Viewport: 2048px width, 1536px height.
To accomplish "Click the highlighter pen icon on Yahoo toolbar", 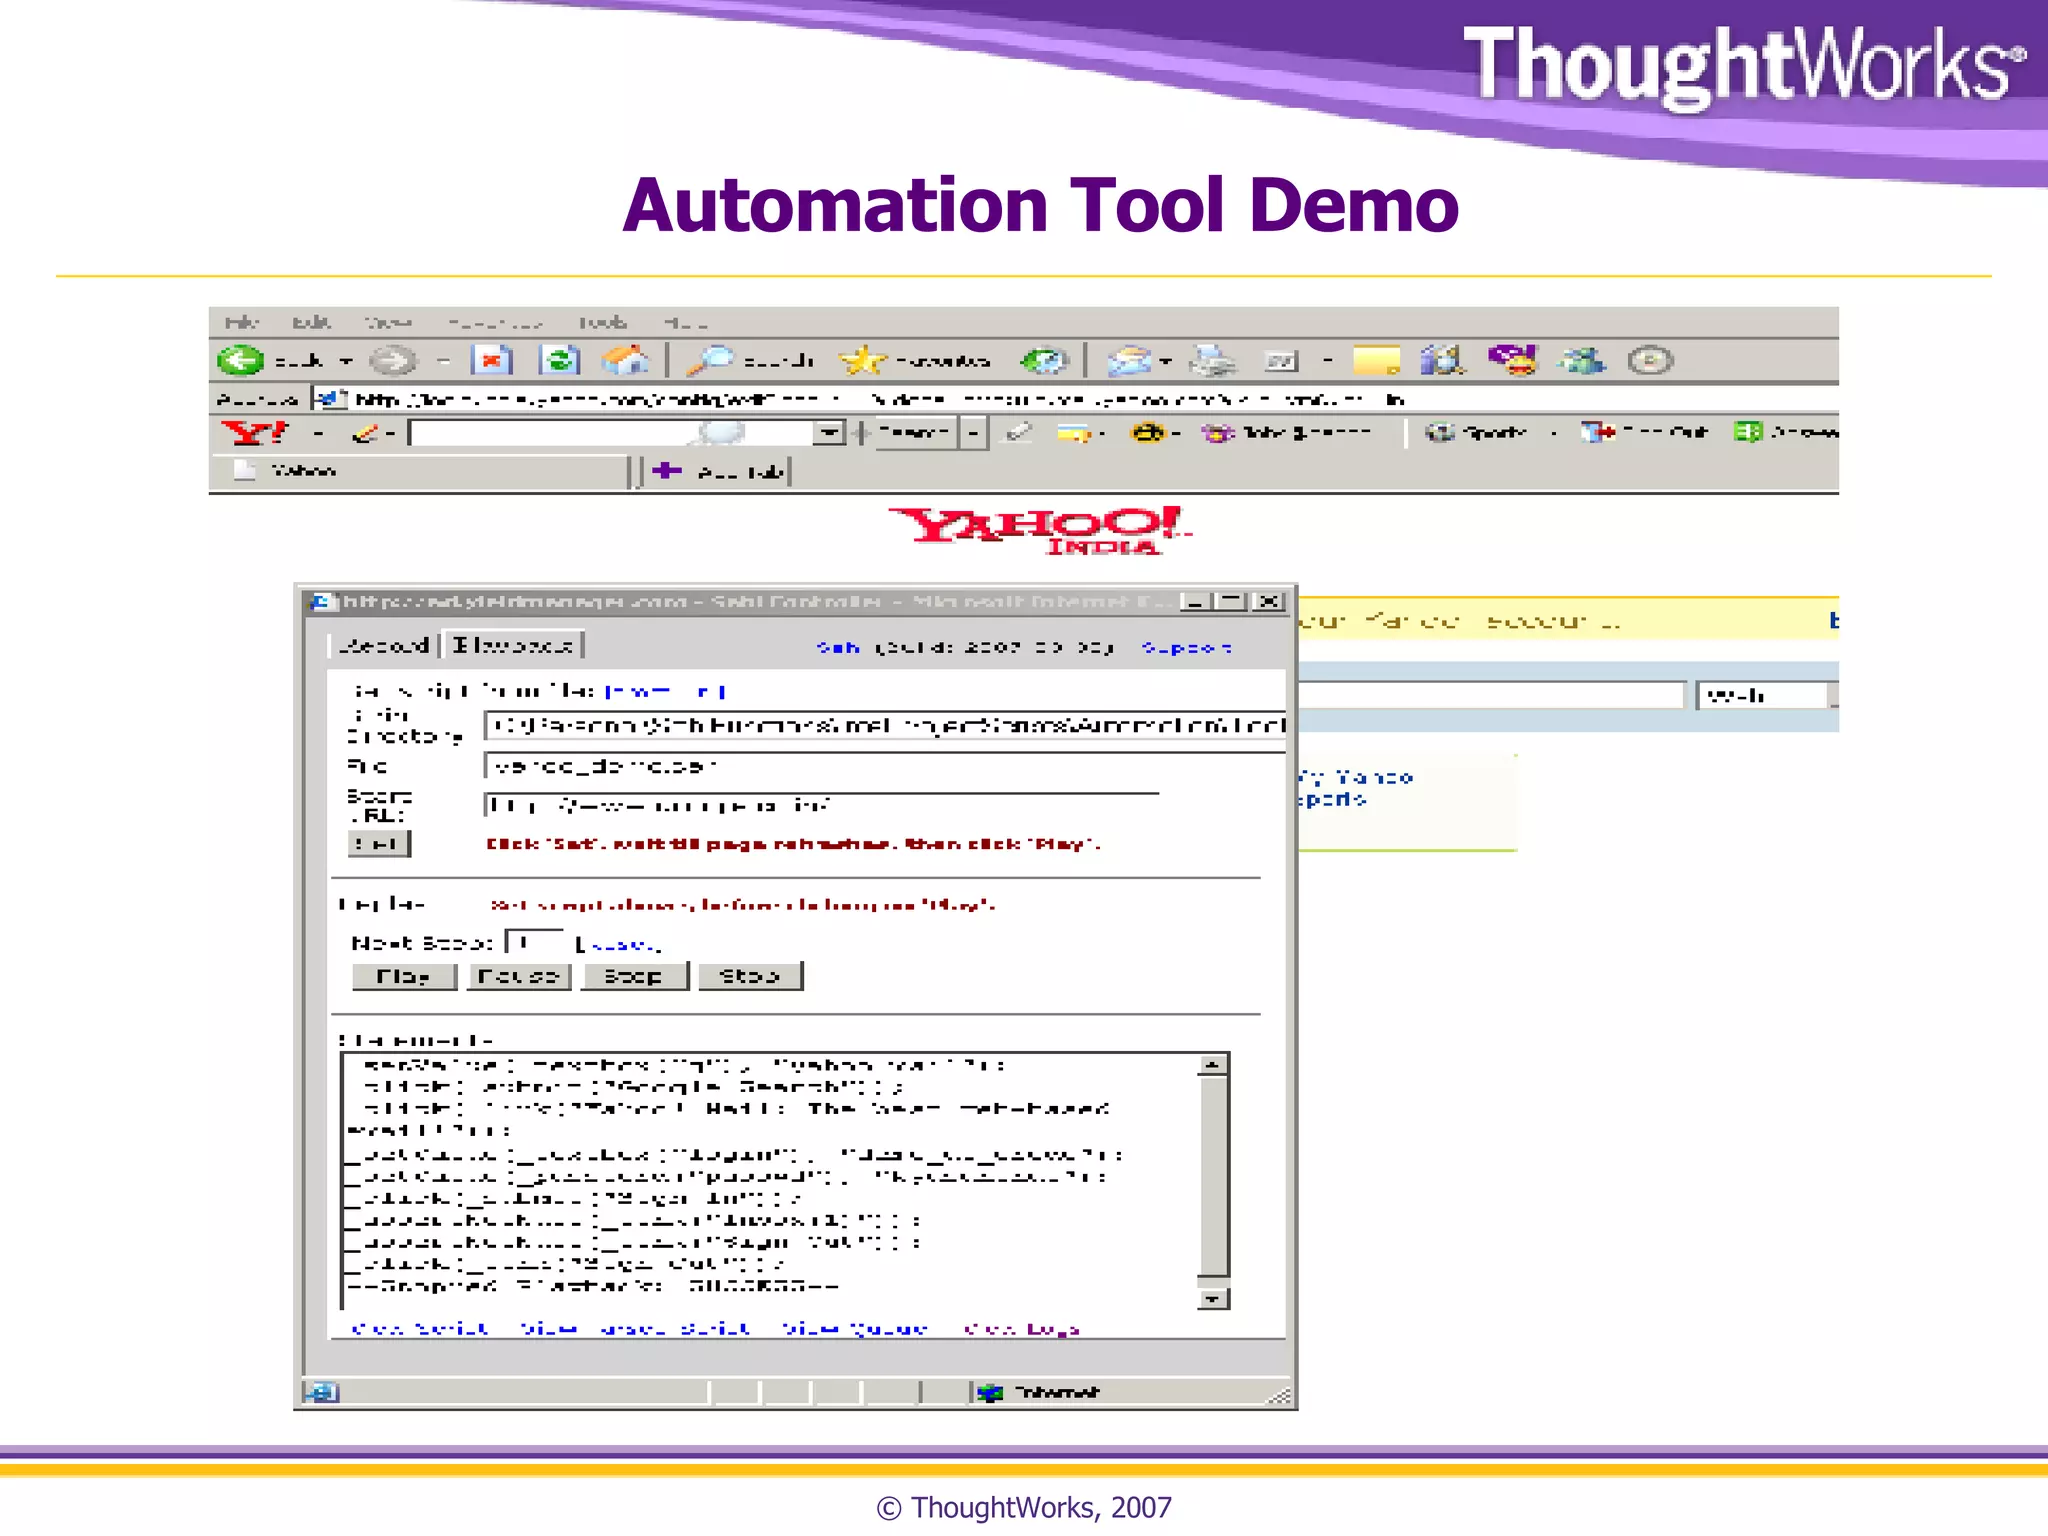I will coord(1018,433).
